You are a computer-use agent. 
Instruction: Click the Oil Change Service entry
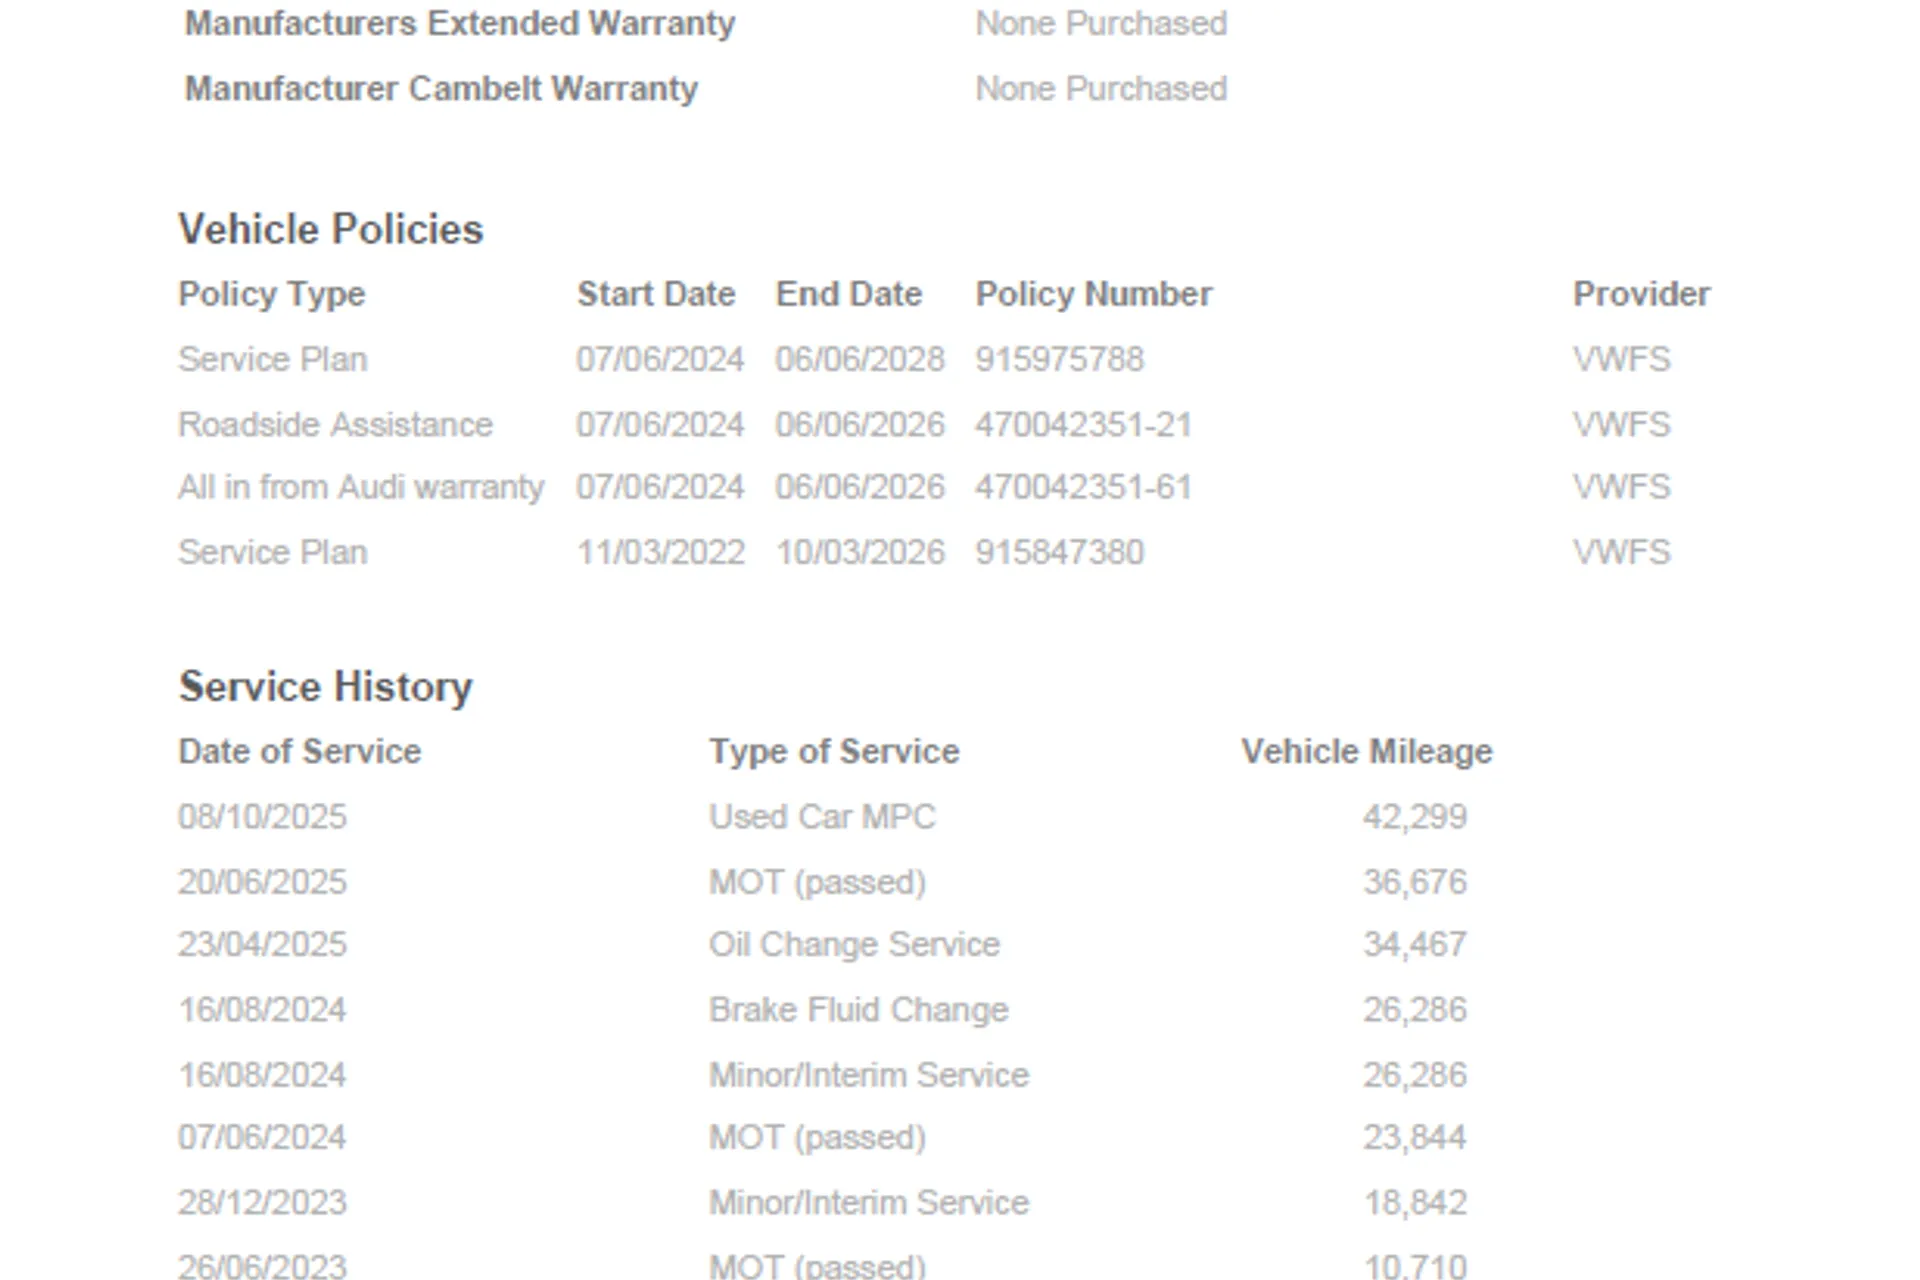click(854, 944)
